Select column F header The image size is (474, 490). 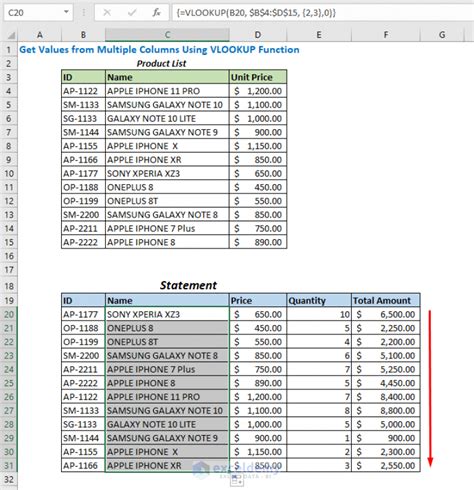tap(386, 35)
